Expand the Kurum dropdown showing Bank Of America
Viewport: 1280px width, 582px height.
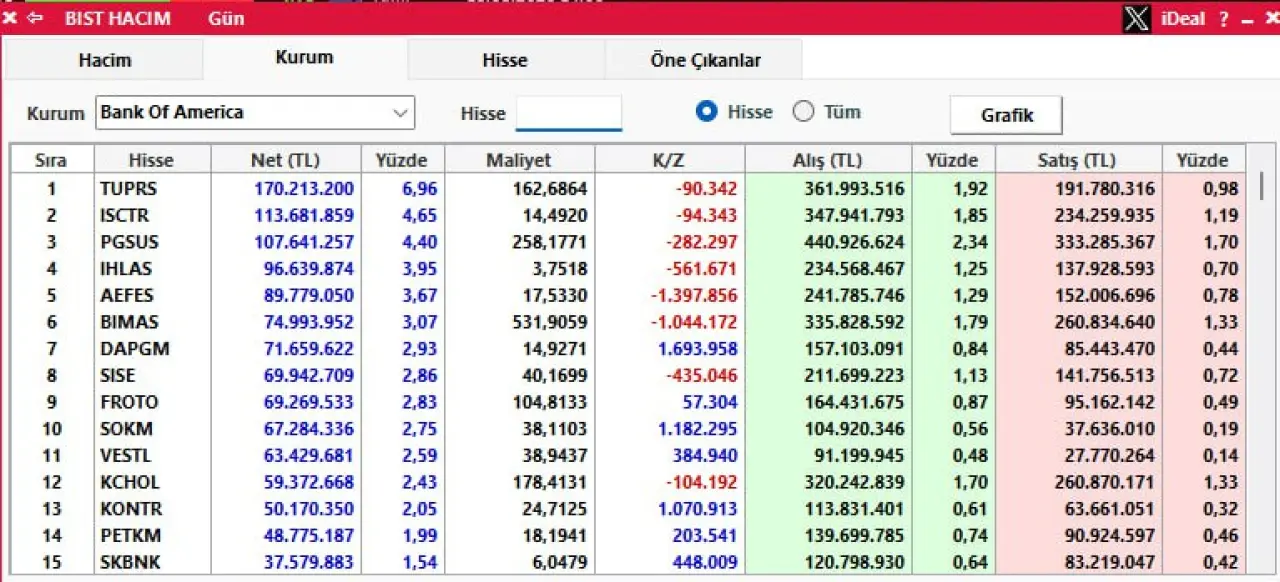pyautogui.click(x=401, y=113)
